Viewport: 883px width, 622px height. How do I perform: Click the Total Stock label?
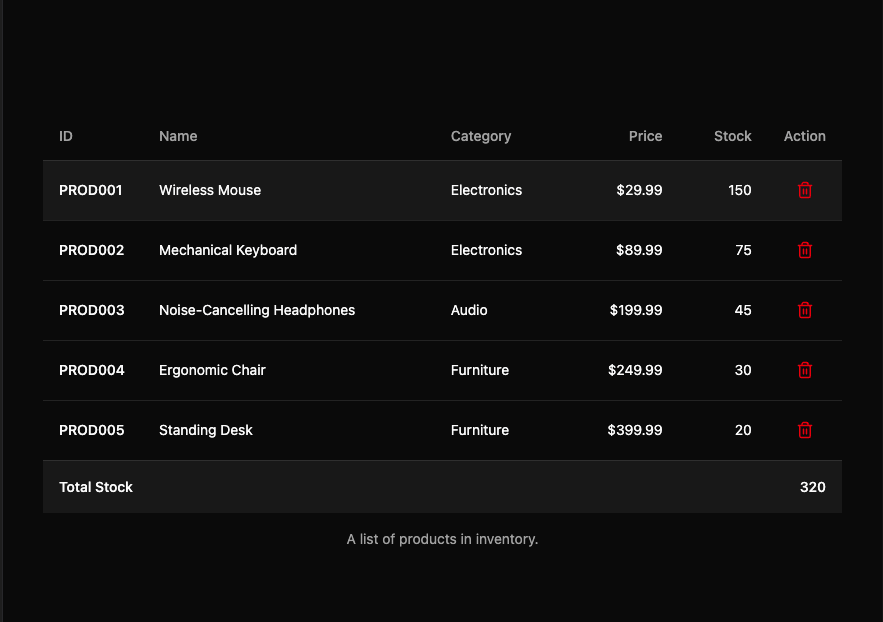(96, 487)
